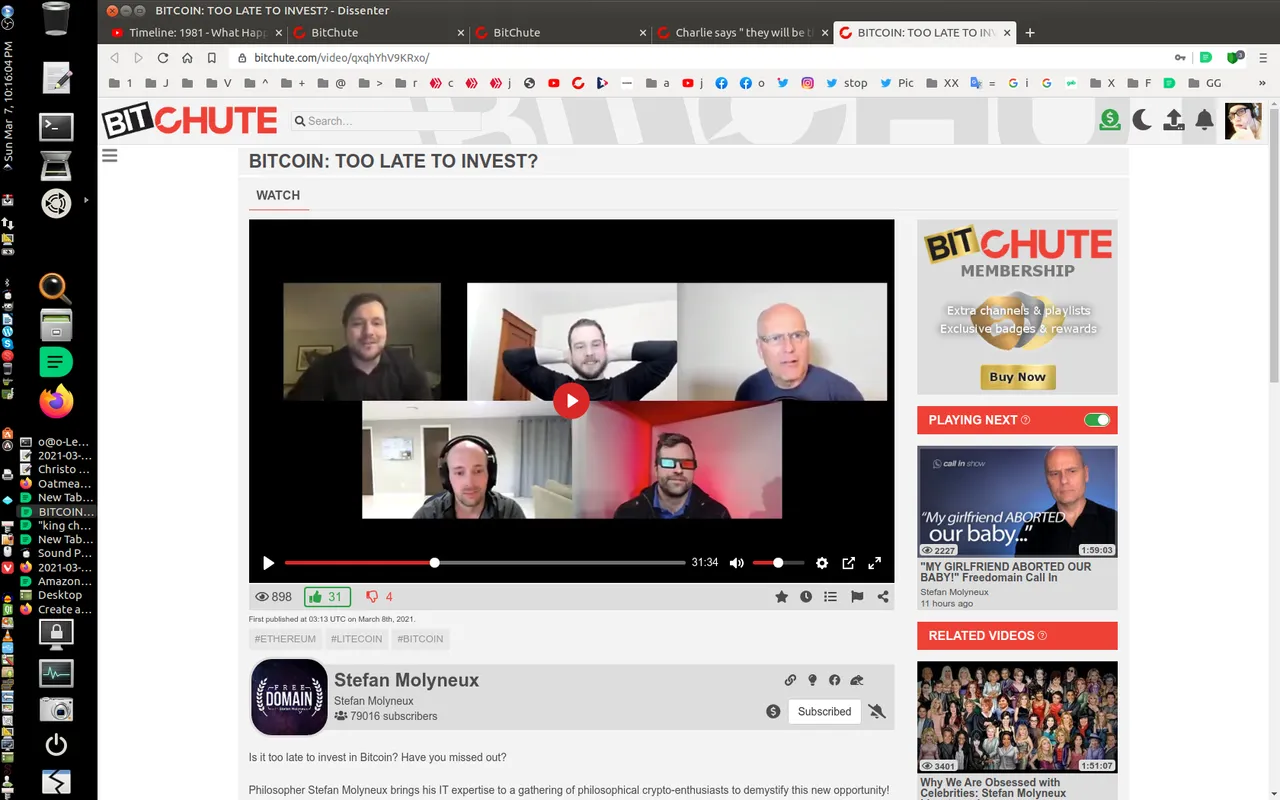Open the #LITECOIN hashtag
1280x800 pixels.
356,639
